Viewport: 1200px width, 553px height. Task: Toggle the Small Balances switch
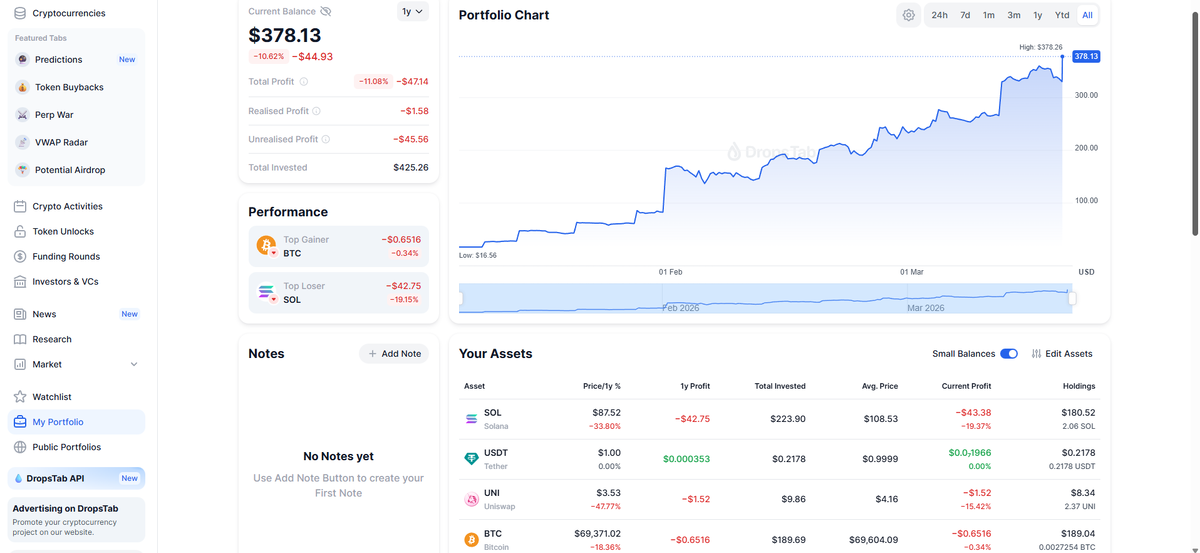1008,353
